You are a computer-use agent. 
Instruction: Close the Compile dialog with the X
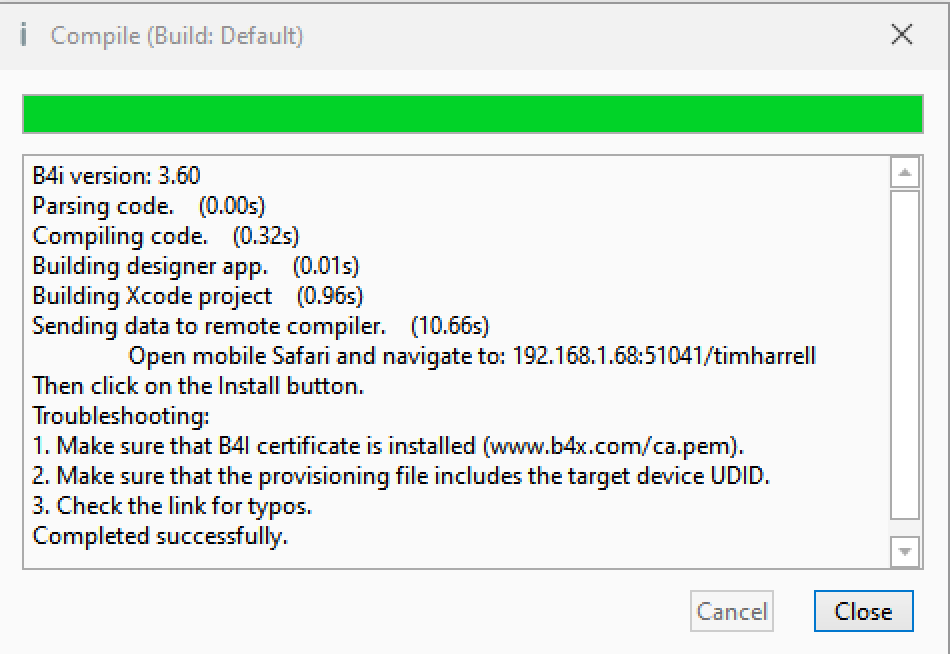[x=901, y=36]
